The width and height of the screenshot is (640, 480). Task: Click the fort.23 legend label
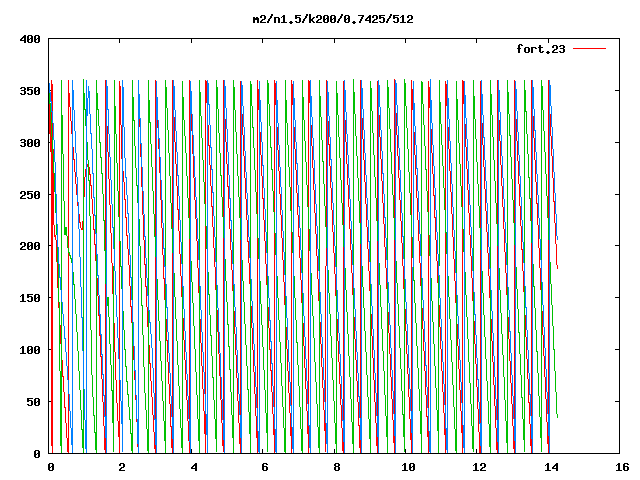click(540, 49)
